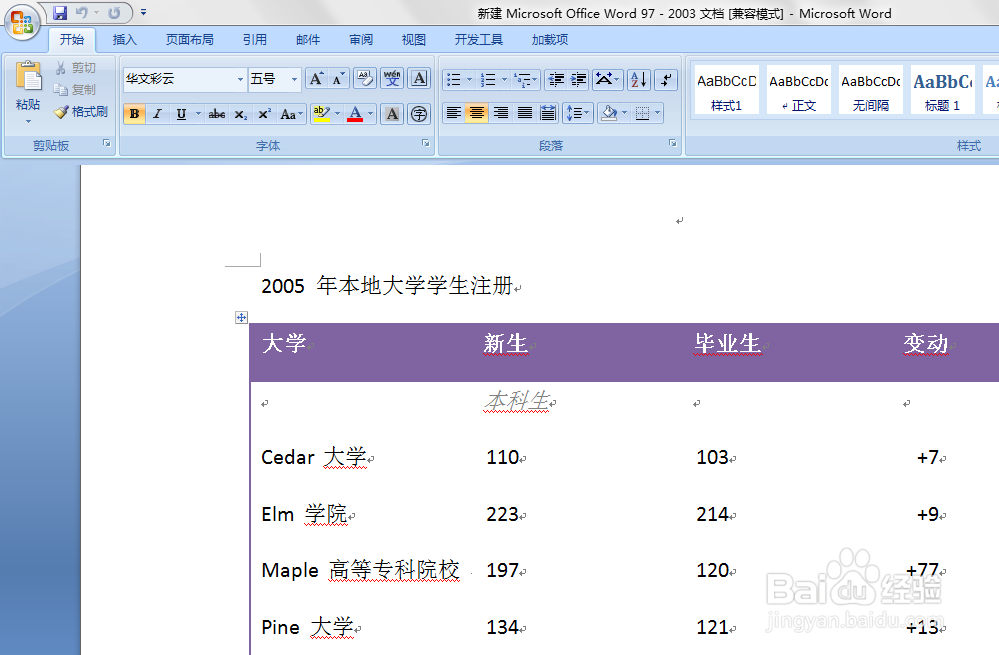Viewport: 999px width, 655px height.
Task: Enable center text alignment
Action: click(x=477, y=113)
